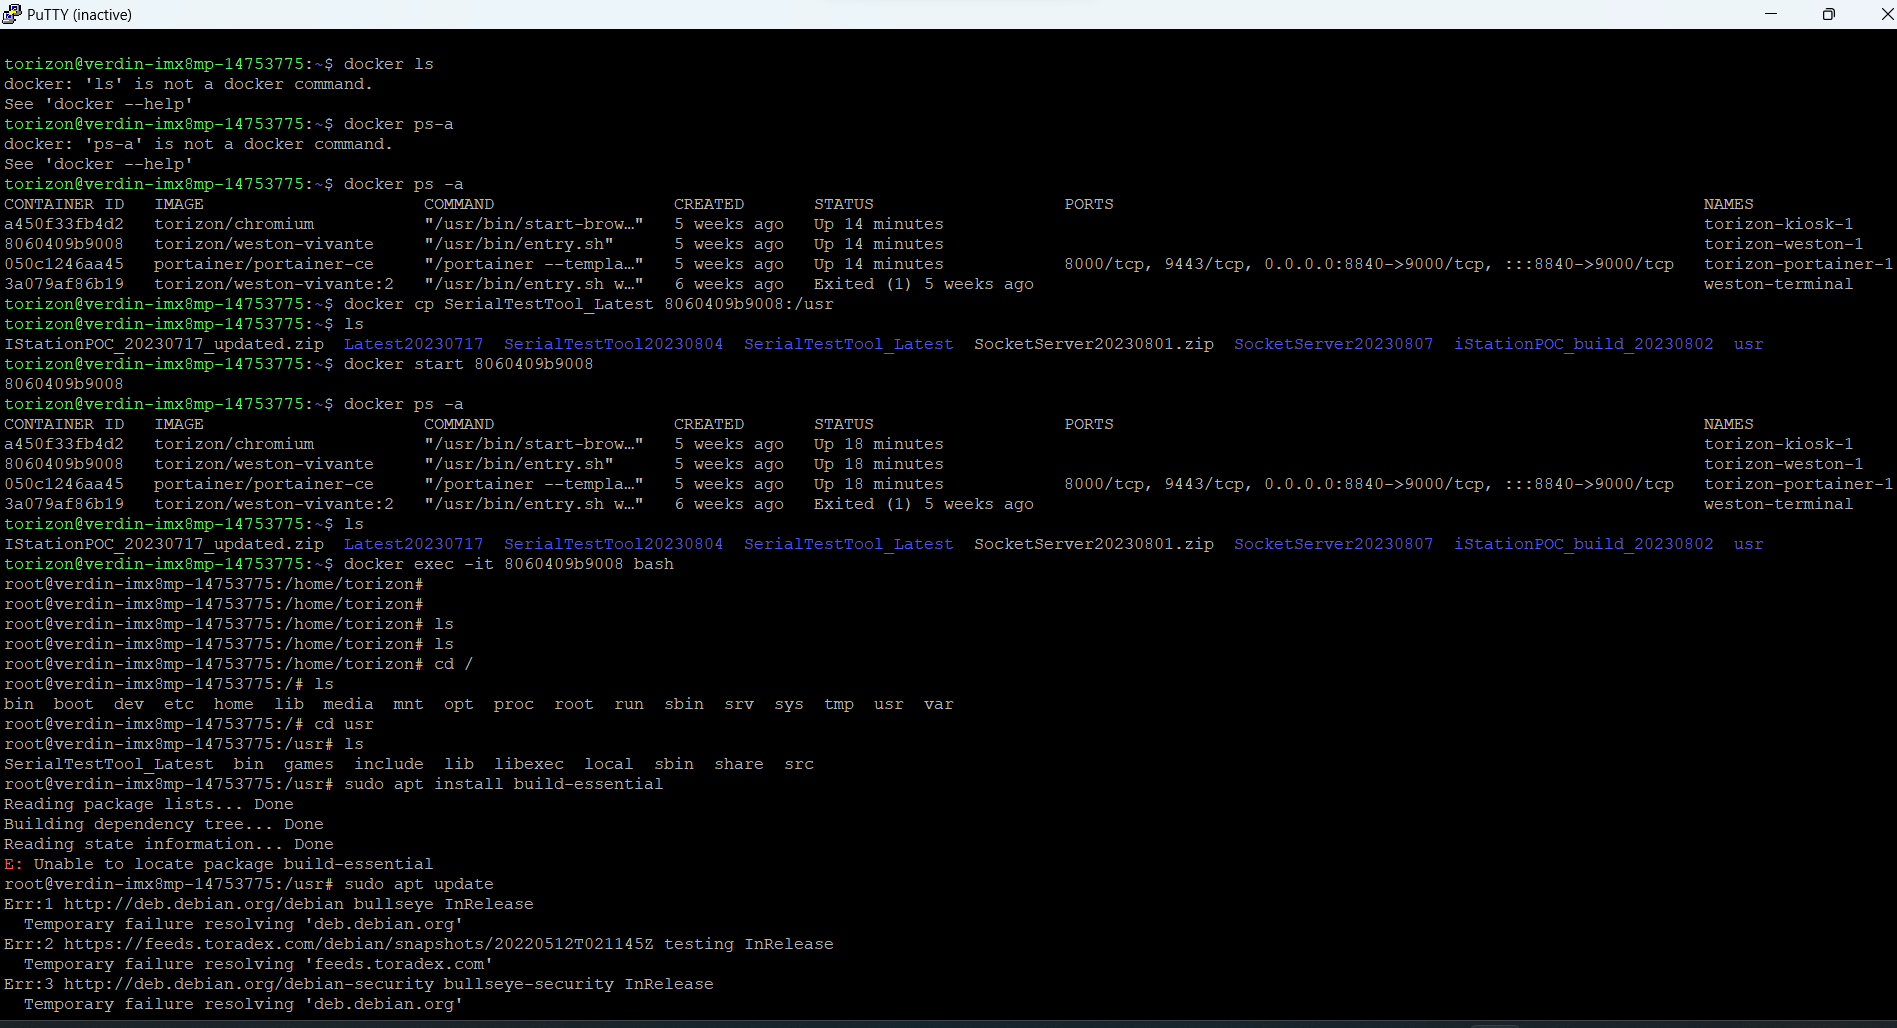This screenshot has height=1028, width=1897.
Task: Click 'media' in the root directory listing
Action: (349, 704)
